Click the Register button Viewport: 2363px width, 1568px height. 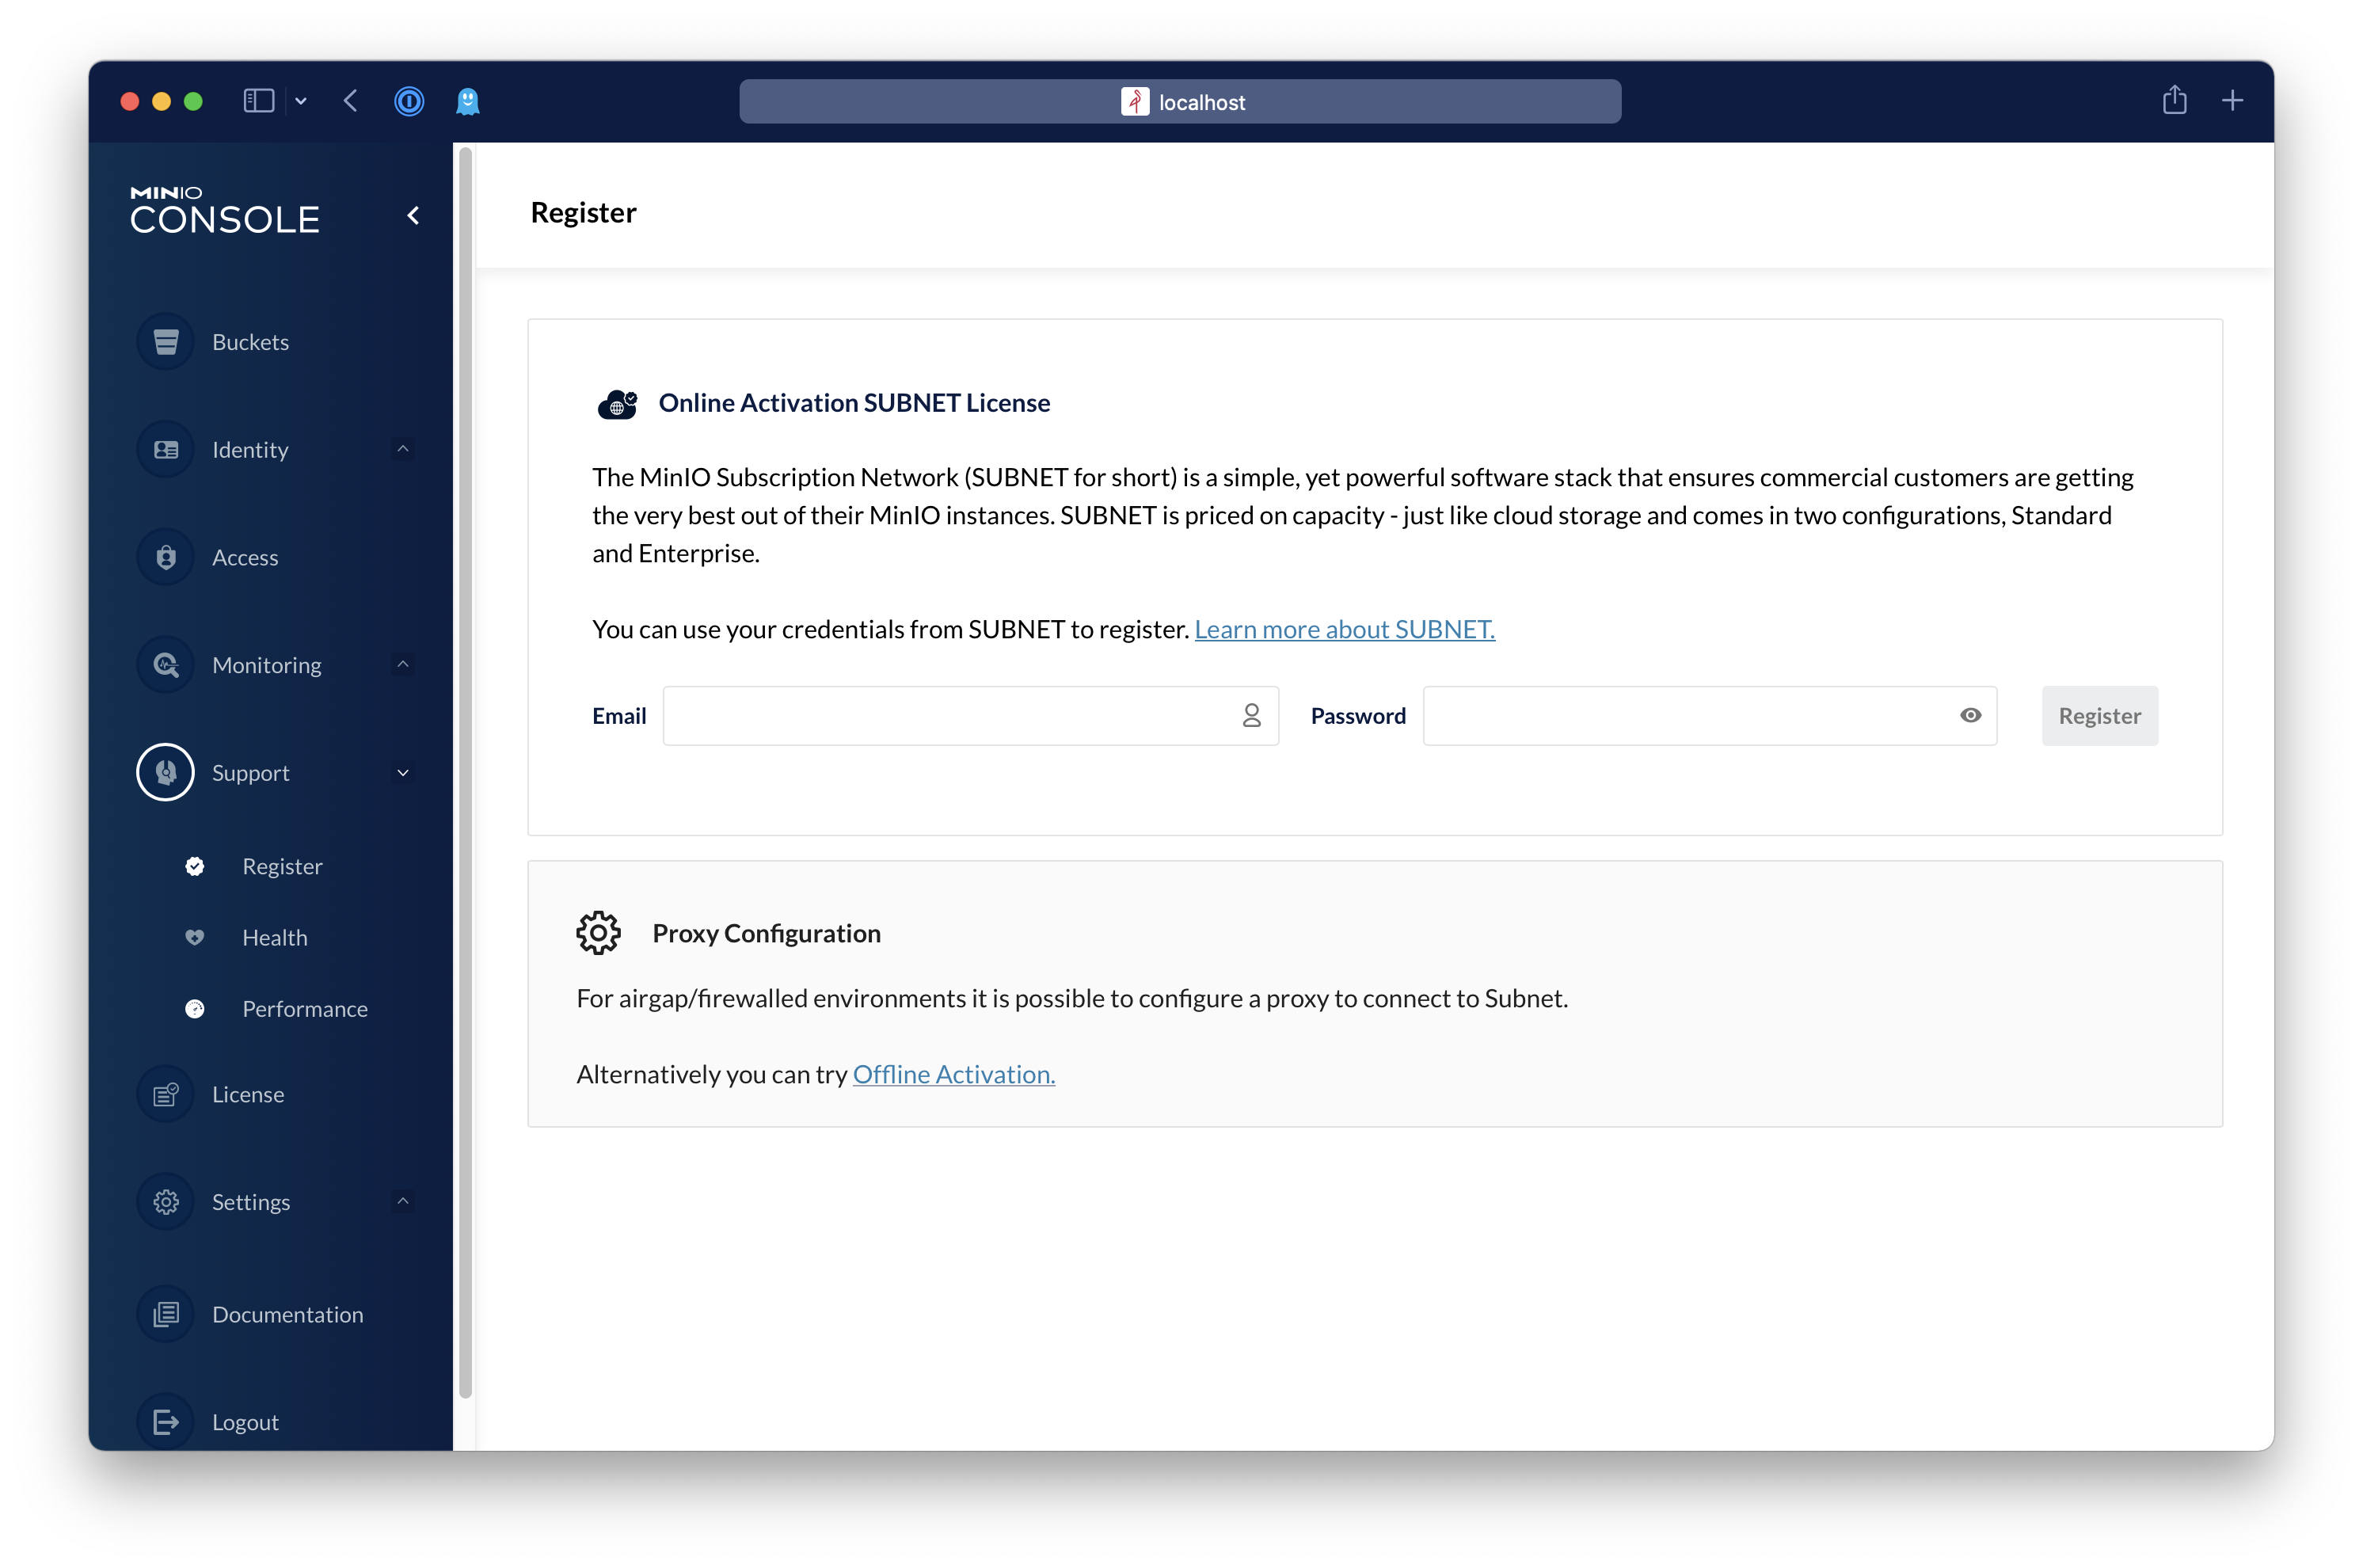[2100, 716]
